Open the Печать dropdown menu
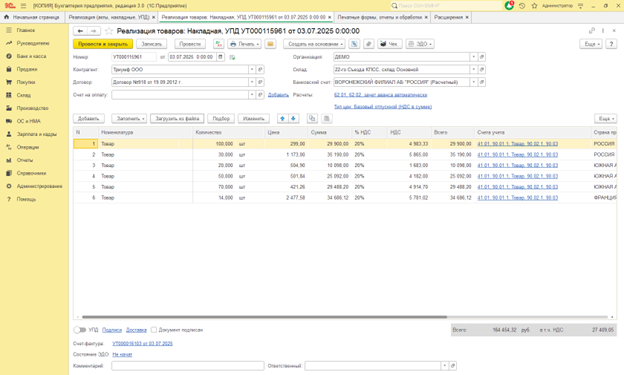Viewport: 624px width, 375px height. point(244,44)
